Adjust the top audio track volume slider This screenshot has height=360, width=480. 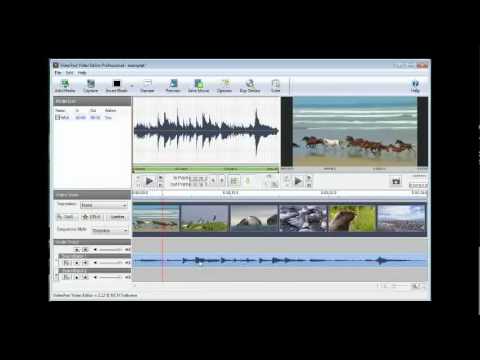click(x=111, y=249)
